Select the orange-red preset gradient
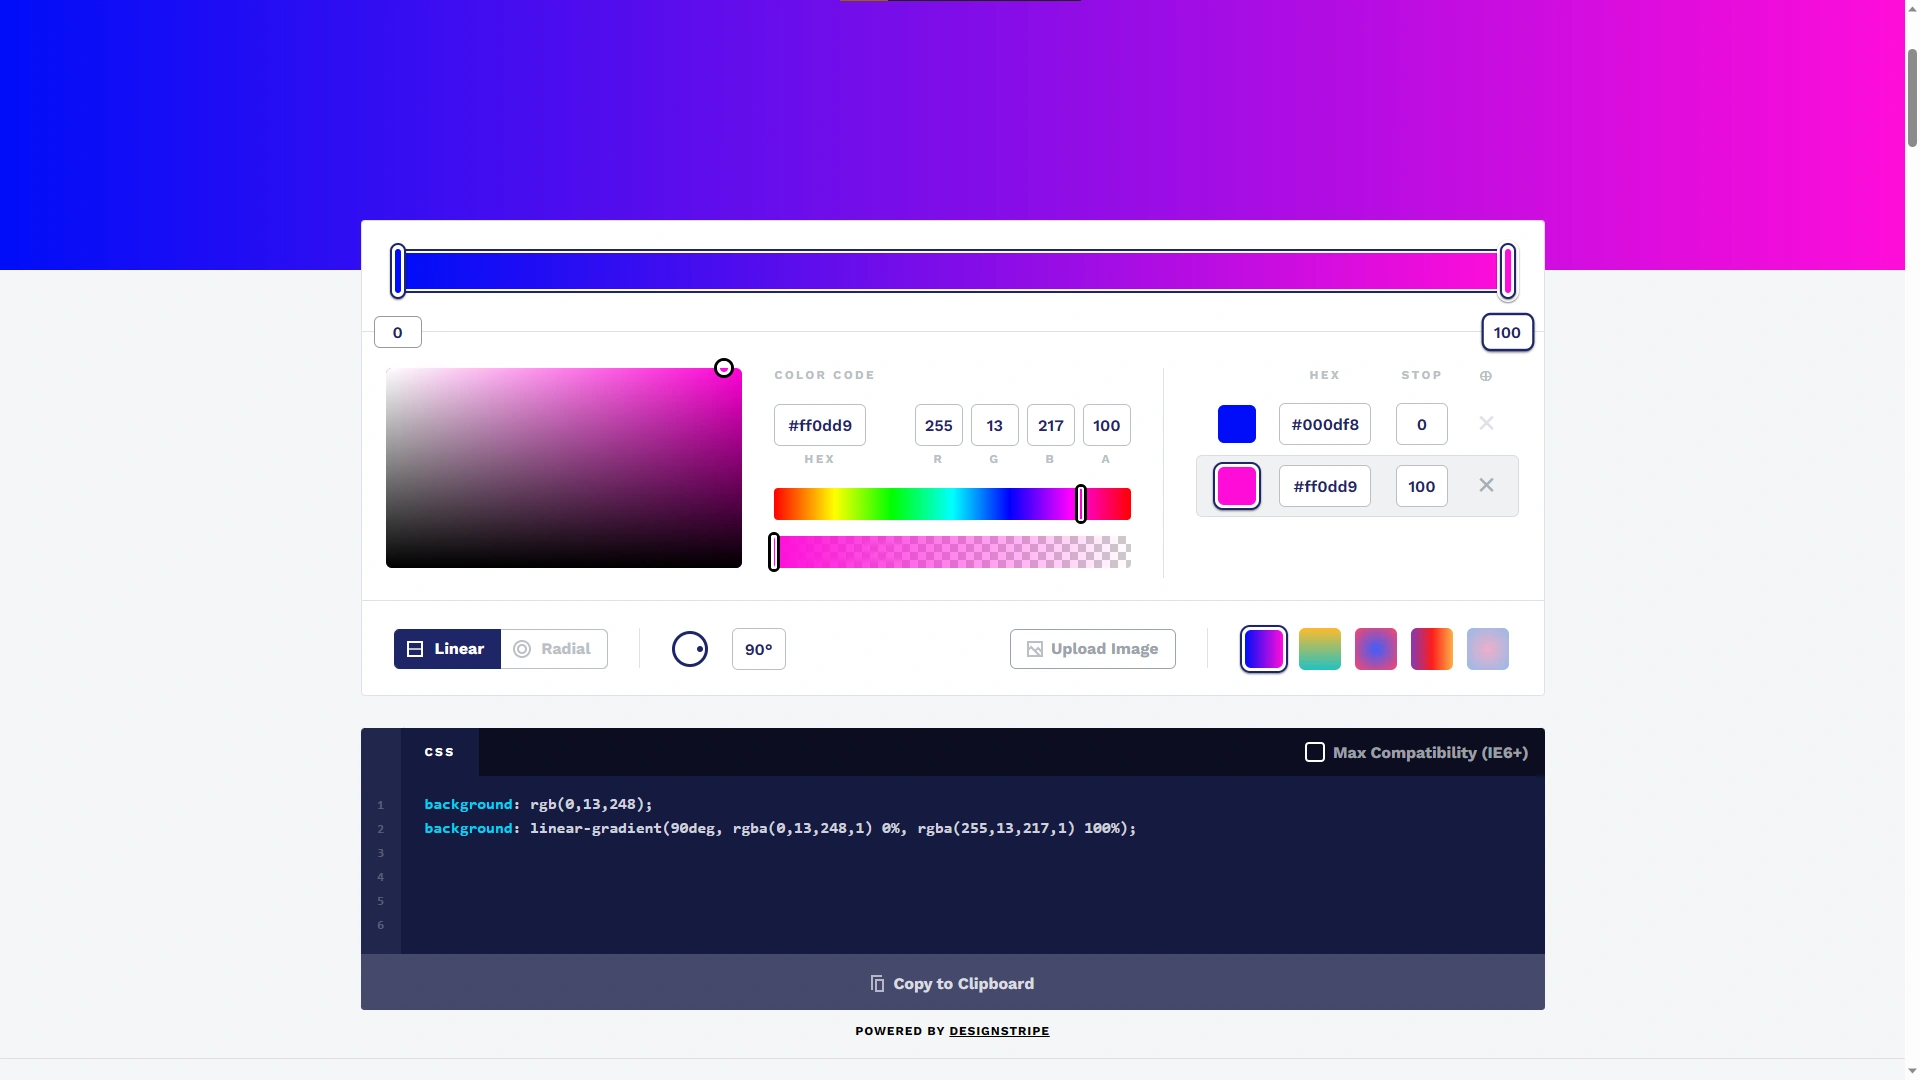The height and width of the screenshot is (1080, 1920). click(1431, 648)
